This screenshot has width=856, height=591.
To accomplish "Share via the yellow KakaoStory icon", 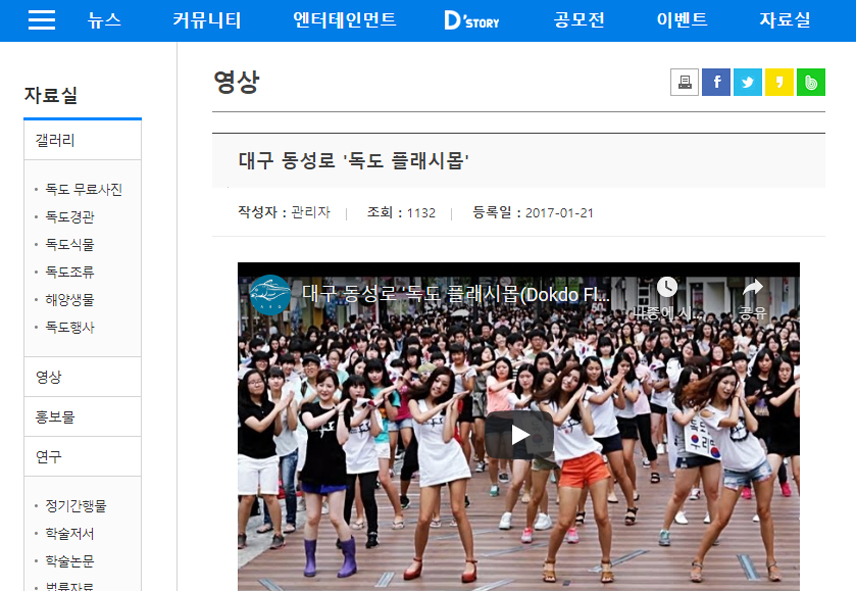I will coord(778,82).
